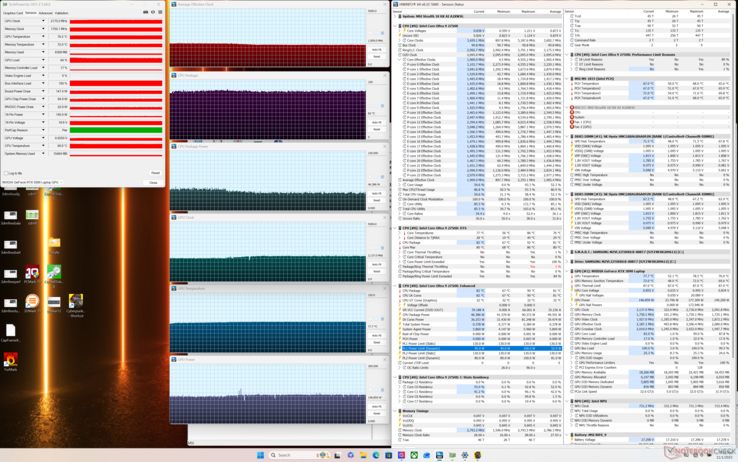Open the GPU Clock sensor dropdown
Screen dimensions: 738x462
click(x=43, y=21)
